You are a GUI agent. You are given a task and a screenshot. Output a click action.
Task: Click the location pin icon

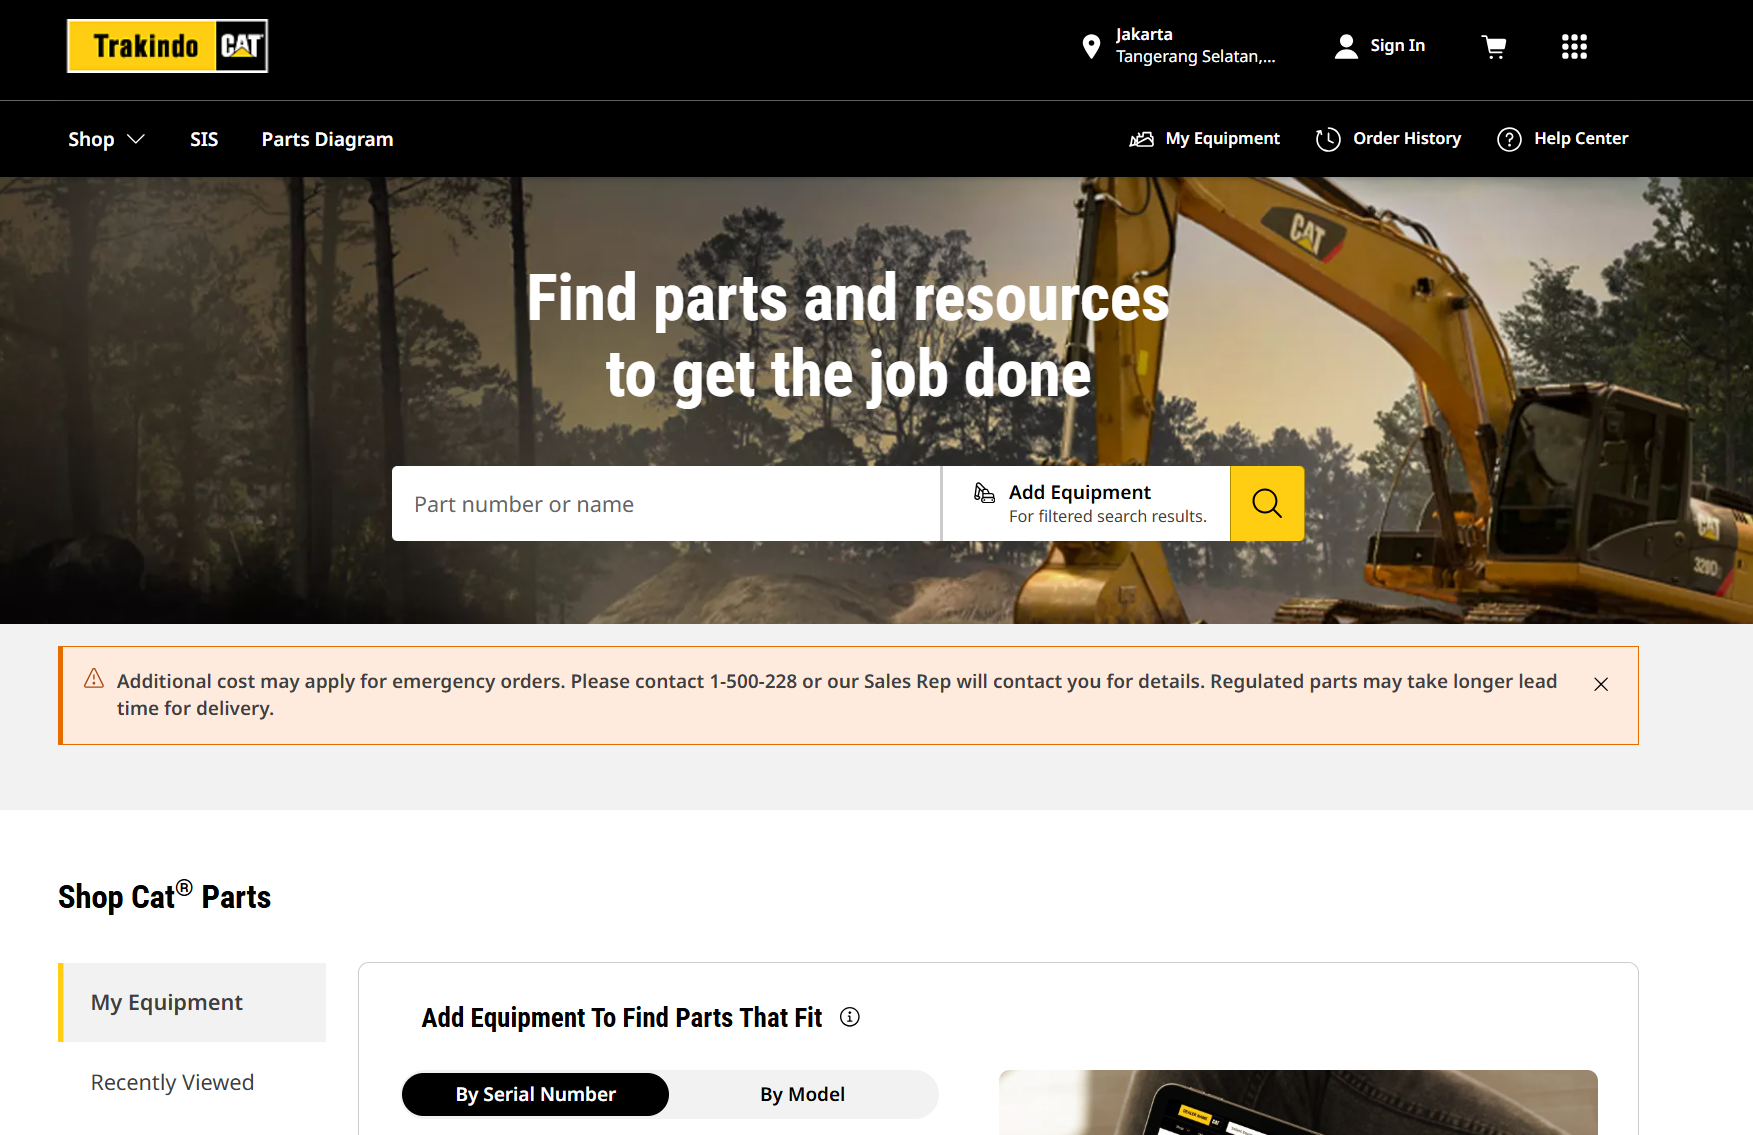click(x=1091, y=46)
